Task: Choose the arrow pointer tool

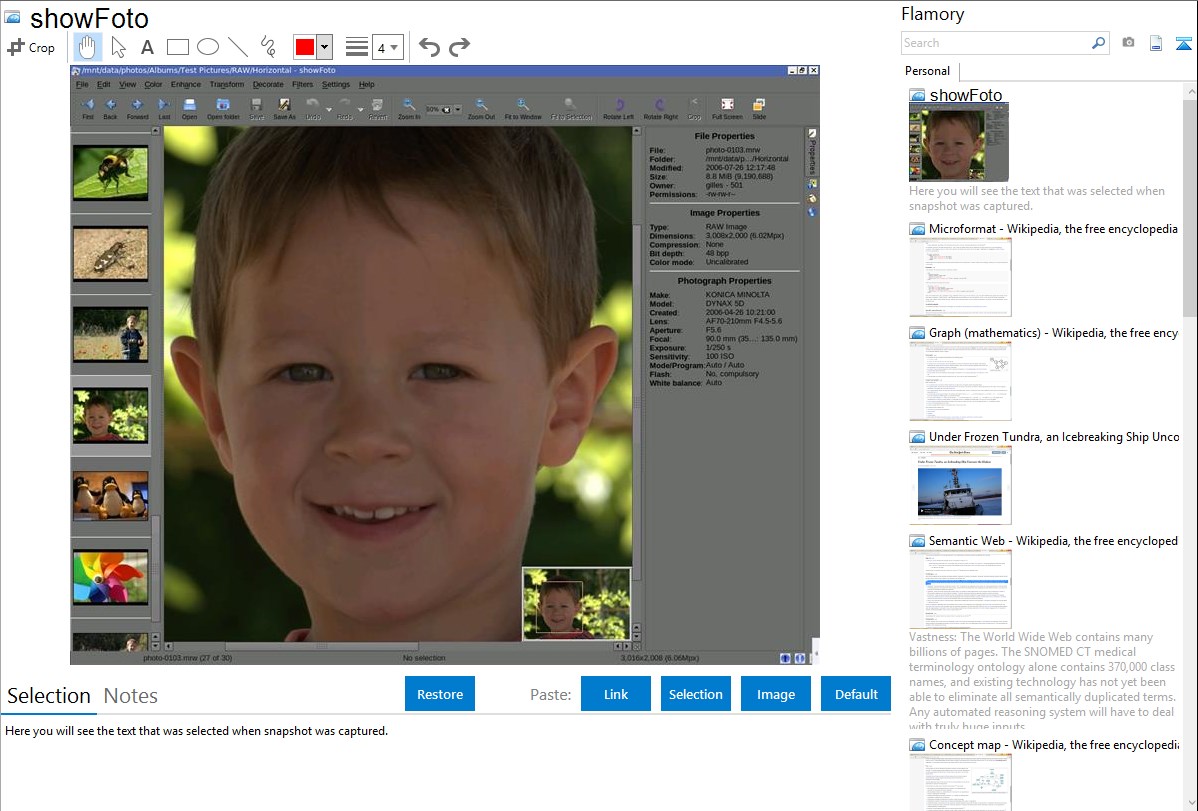Action: (x=118, y=47)
